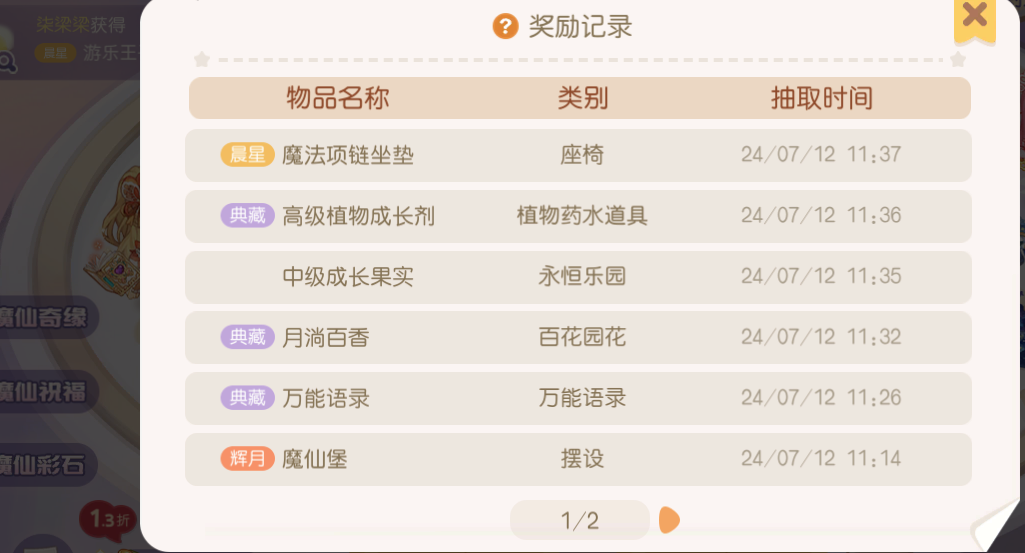Go to next page with orange arrow

[669, 520]
